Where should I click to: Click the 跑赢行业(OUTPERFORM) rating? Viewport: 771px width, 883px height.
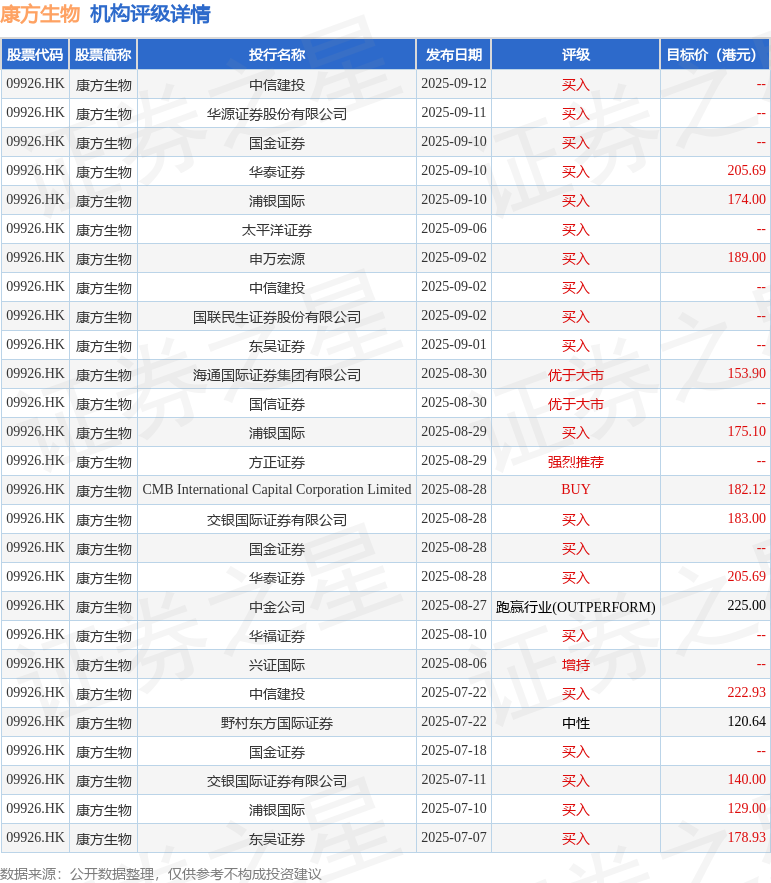576,607
